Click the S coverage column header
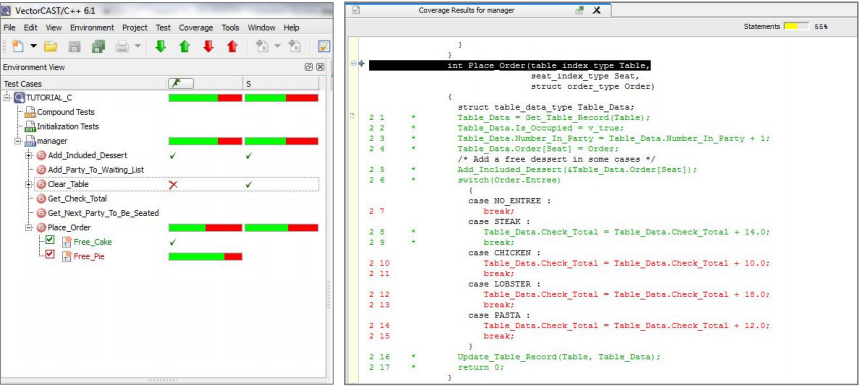This screenshot has width=860, height=387. [x=280, y=83]
